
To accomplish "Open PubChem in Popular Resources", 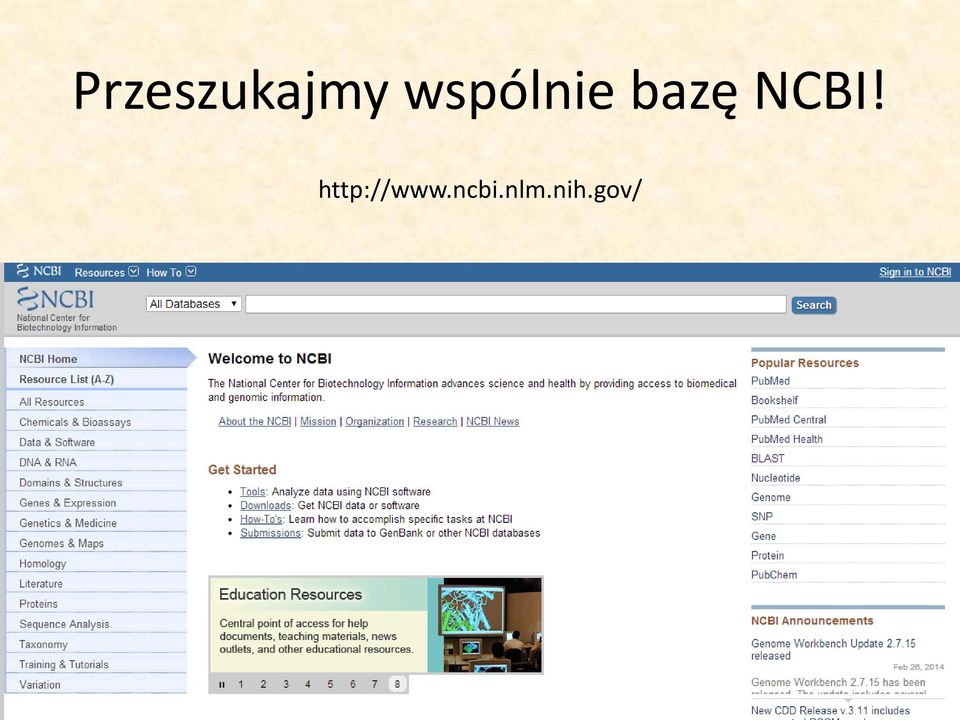I will pyautogui.click(x=774, y=575).
